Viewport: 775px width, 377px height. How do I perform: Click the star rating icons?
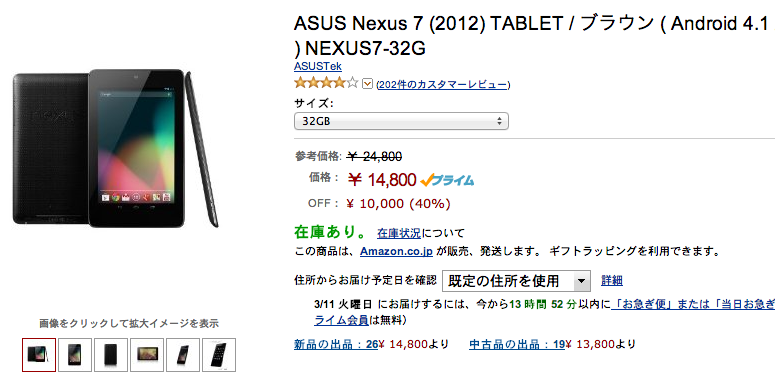[326, 84]
